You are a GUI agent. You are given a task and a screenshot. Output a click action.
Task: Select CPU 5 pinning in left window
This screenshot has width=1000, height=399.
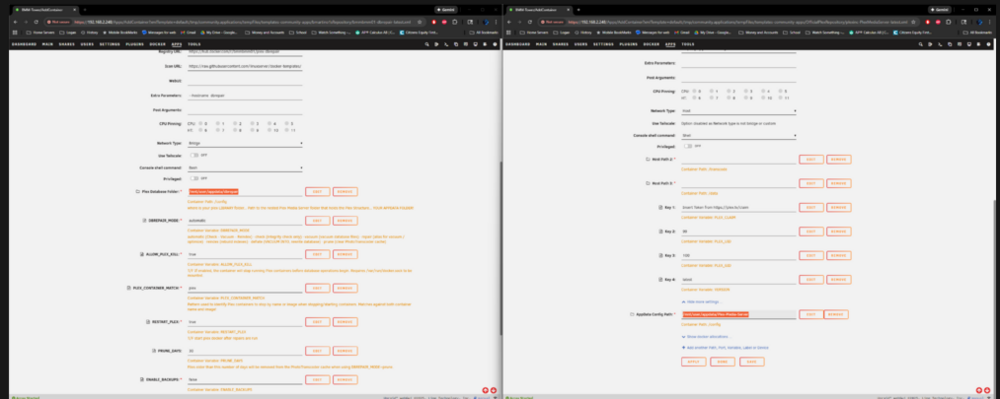(x=286, y=123)
